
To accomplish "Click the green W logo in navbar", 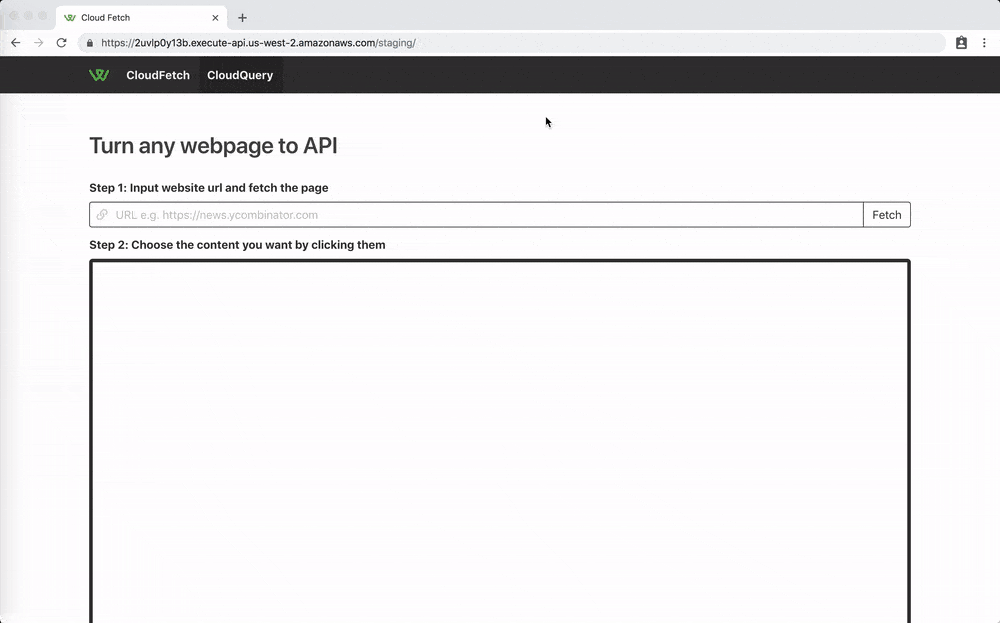I will pyautogui.click(x=99, y=75).
